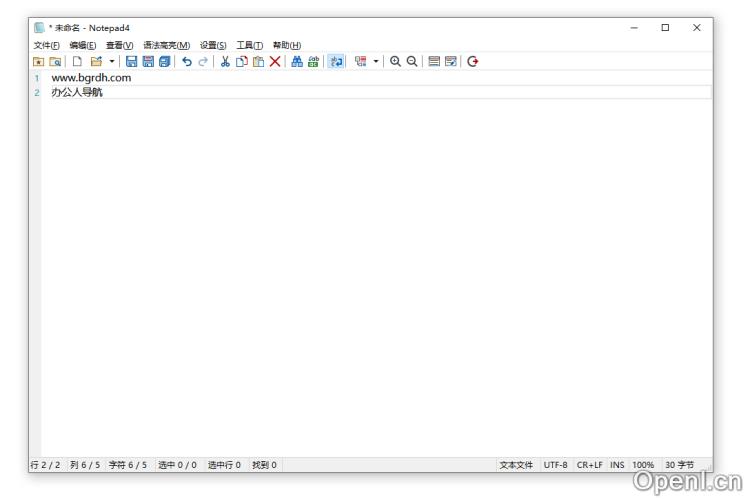Redo the last undone edit
This screenshot has width=750, height=499.
point(203,62)
